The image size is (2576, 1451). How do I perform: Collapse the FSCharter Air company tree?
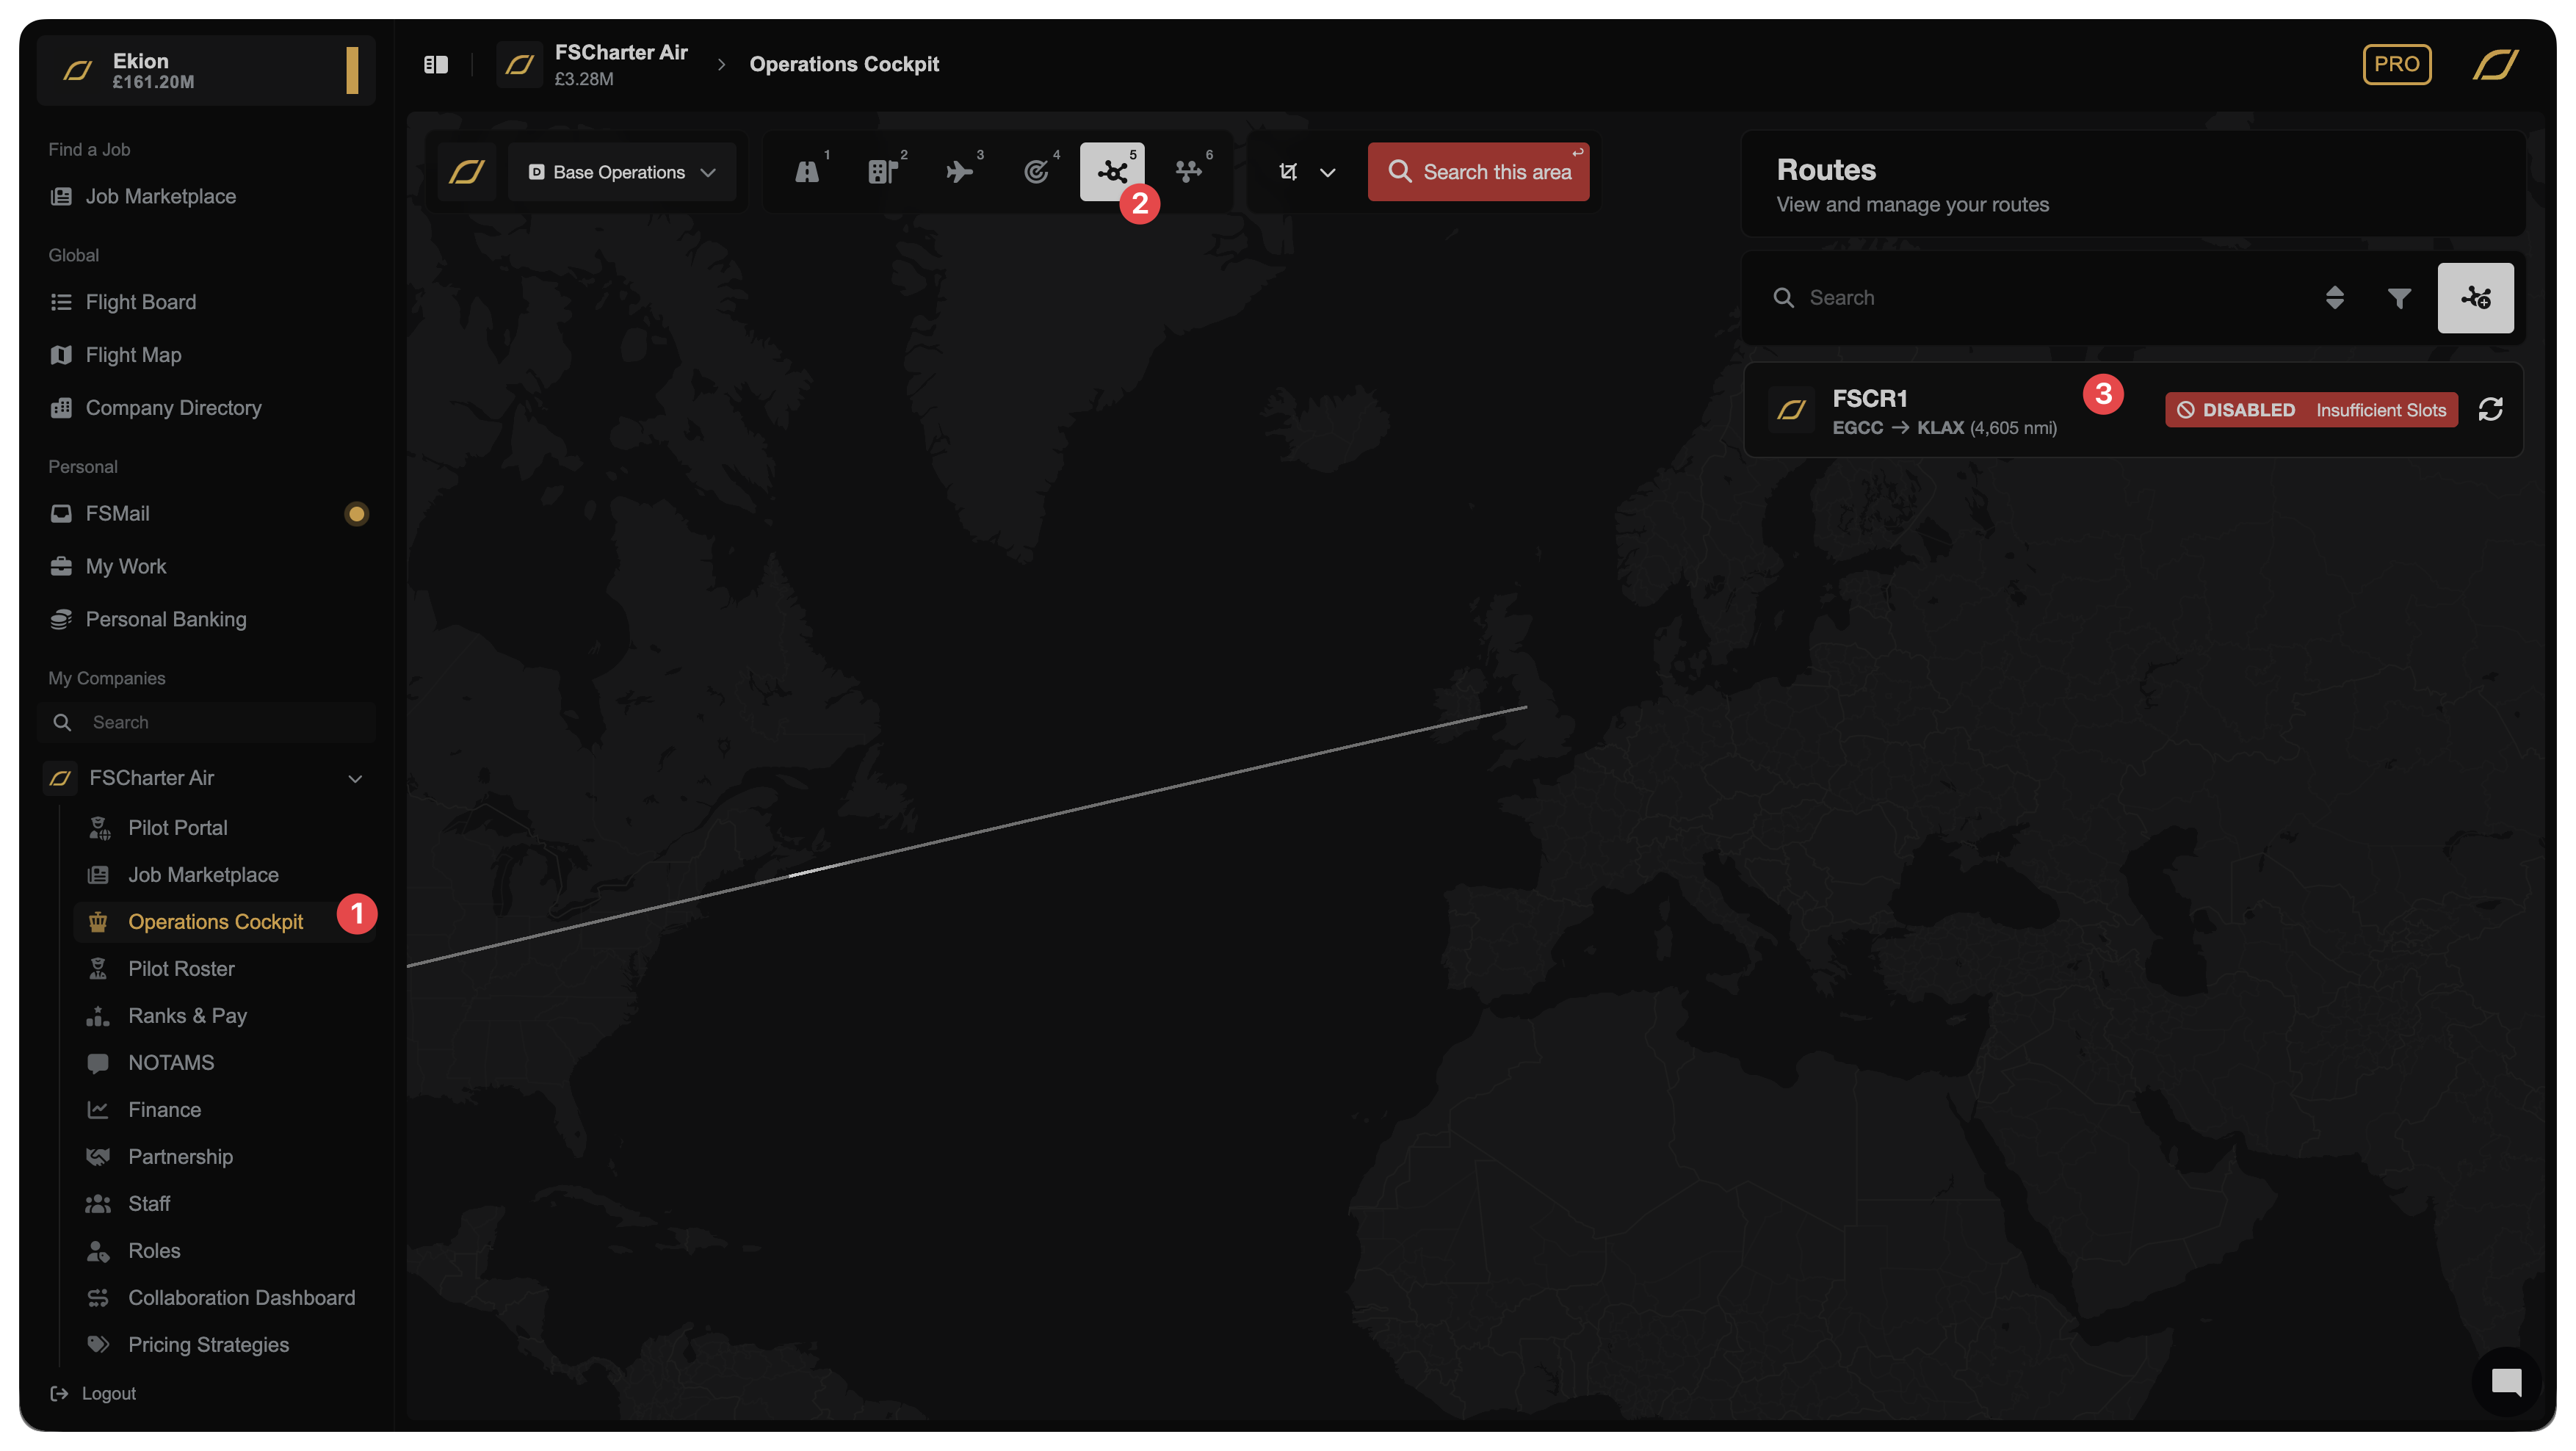point(355,779)
